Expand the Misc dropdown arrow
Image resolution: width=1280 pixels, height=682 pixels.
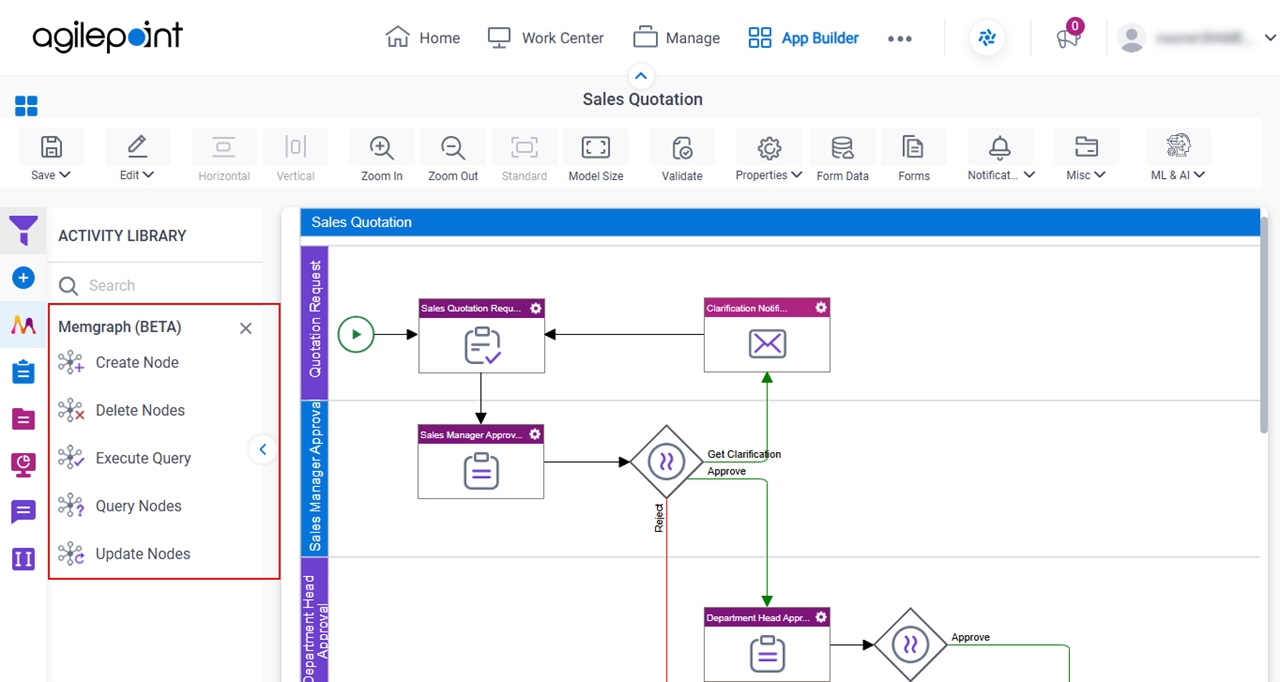pyautogui.click(x=1100, y=175)
